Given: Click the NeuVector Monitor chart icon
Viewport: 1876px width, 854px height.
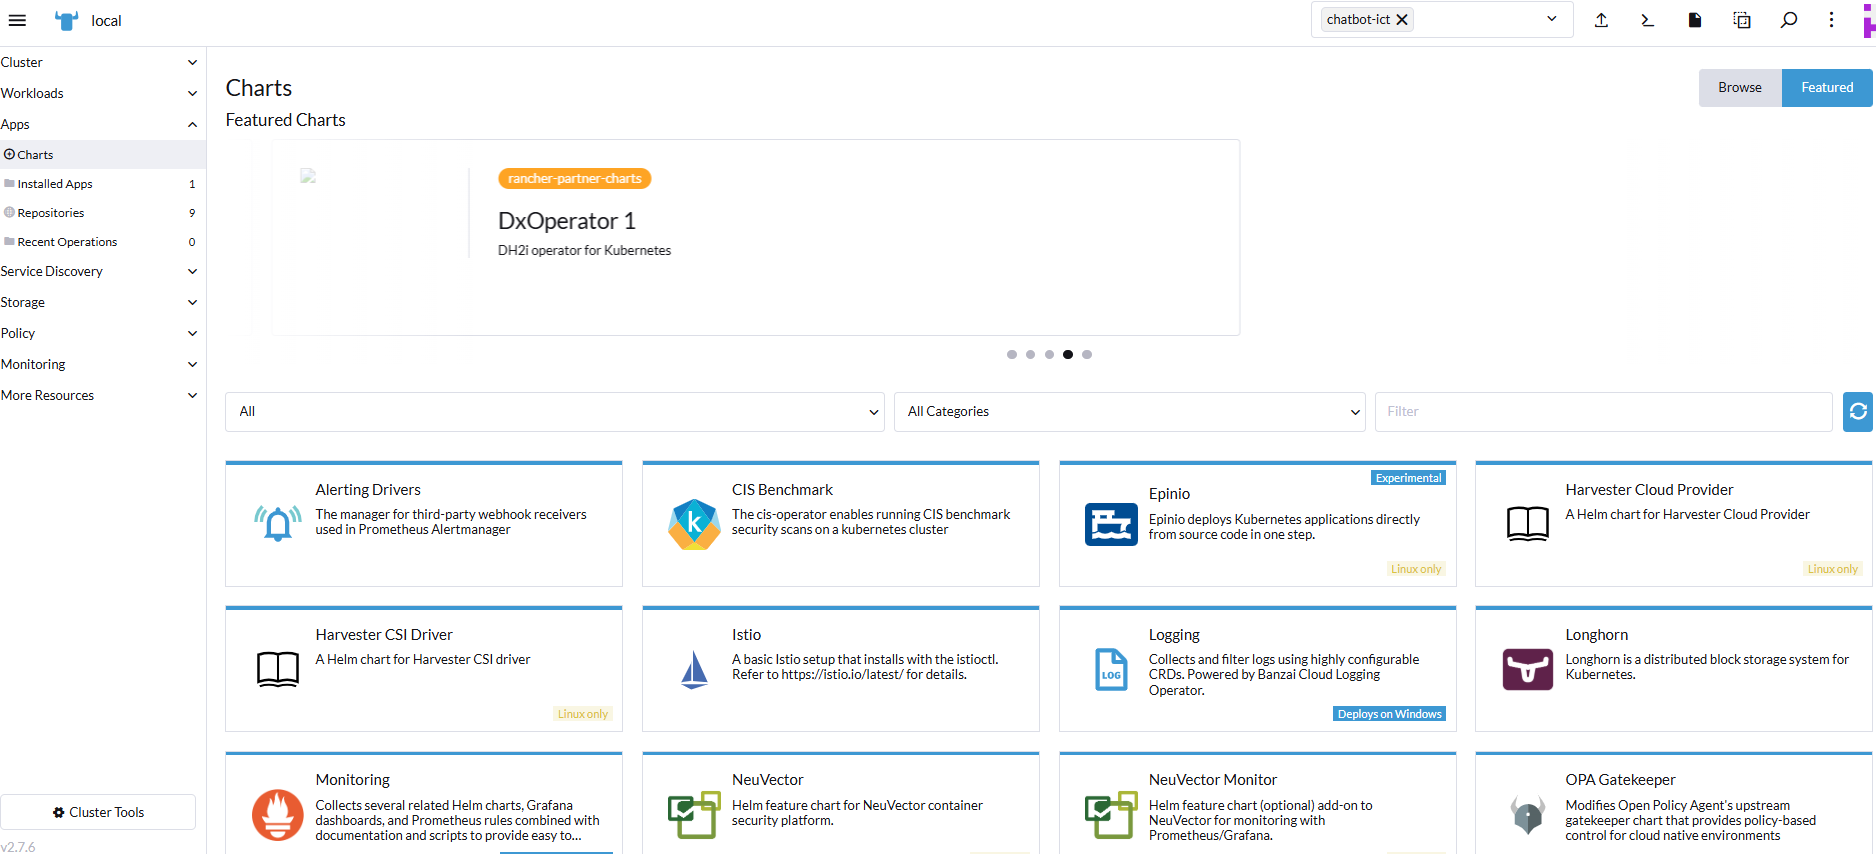Looking at the screenshot, I should click(1111, 815).
